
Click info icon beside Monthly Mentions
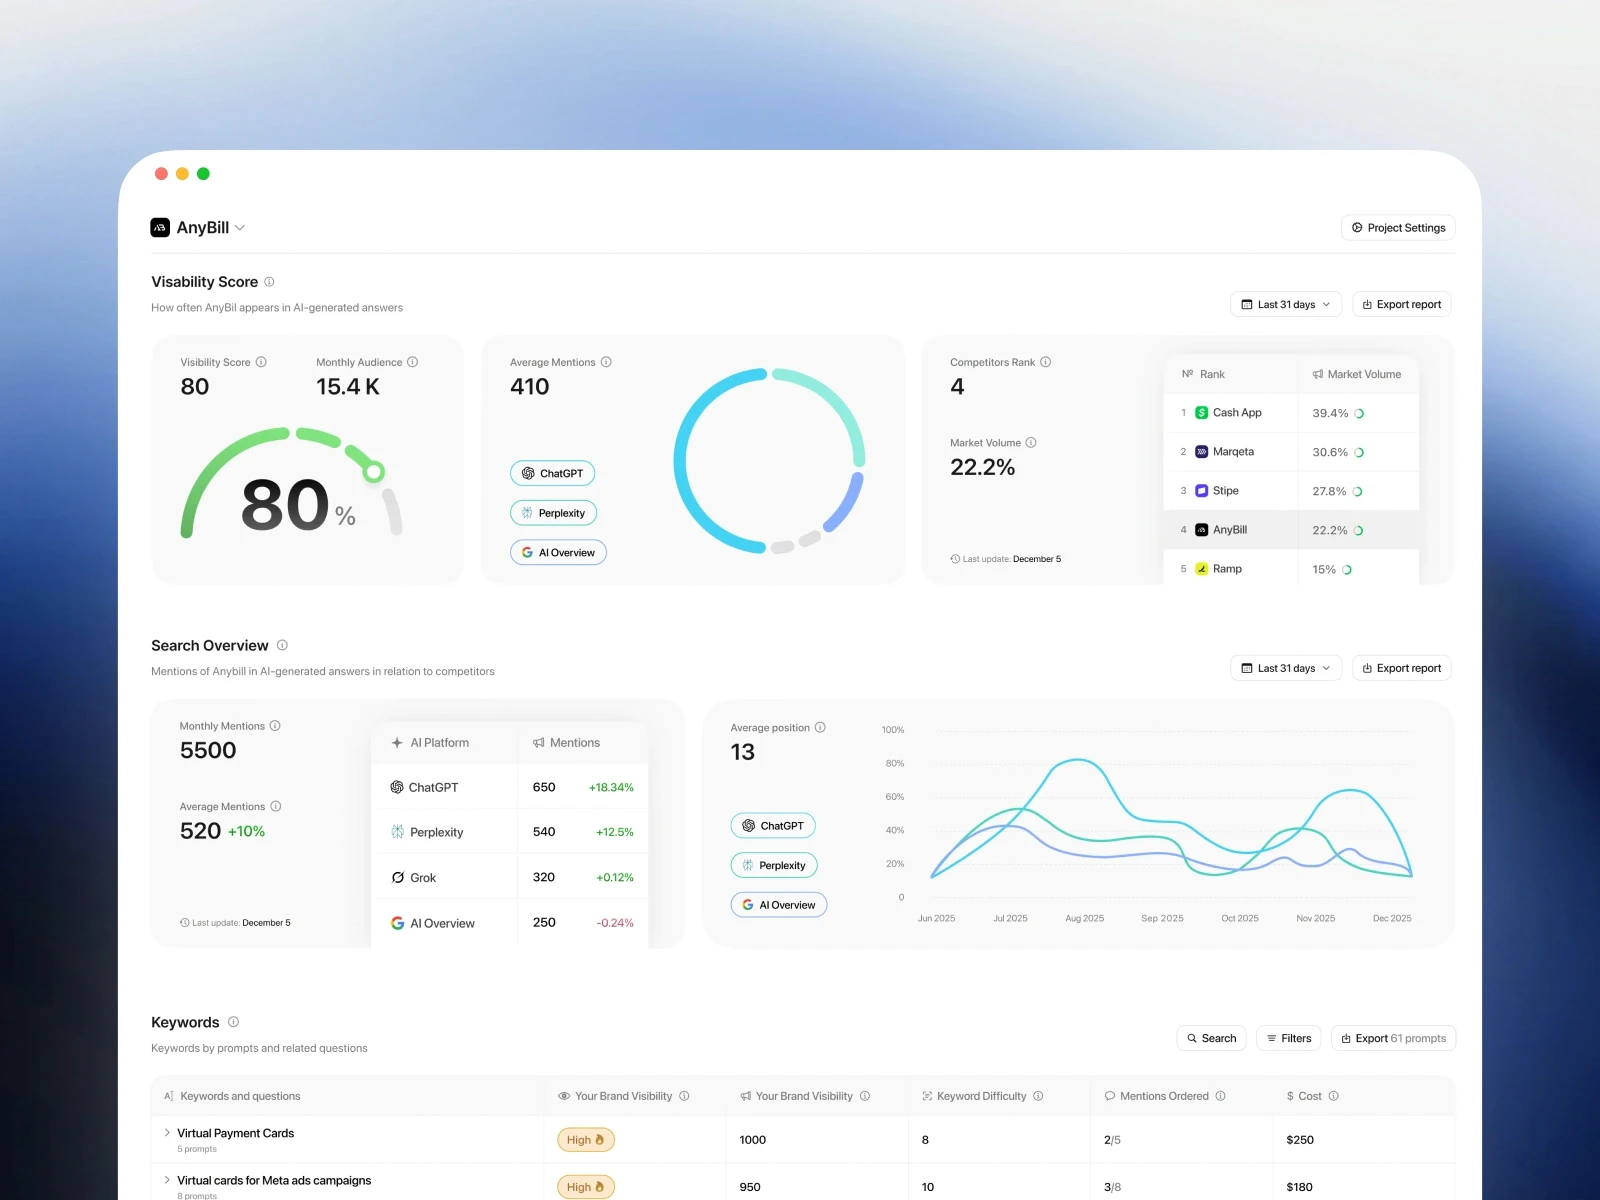coord(275,726)
